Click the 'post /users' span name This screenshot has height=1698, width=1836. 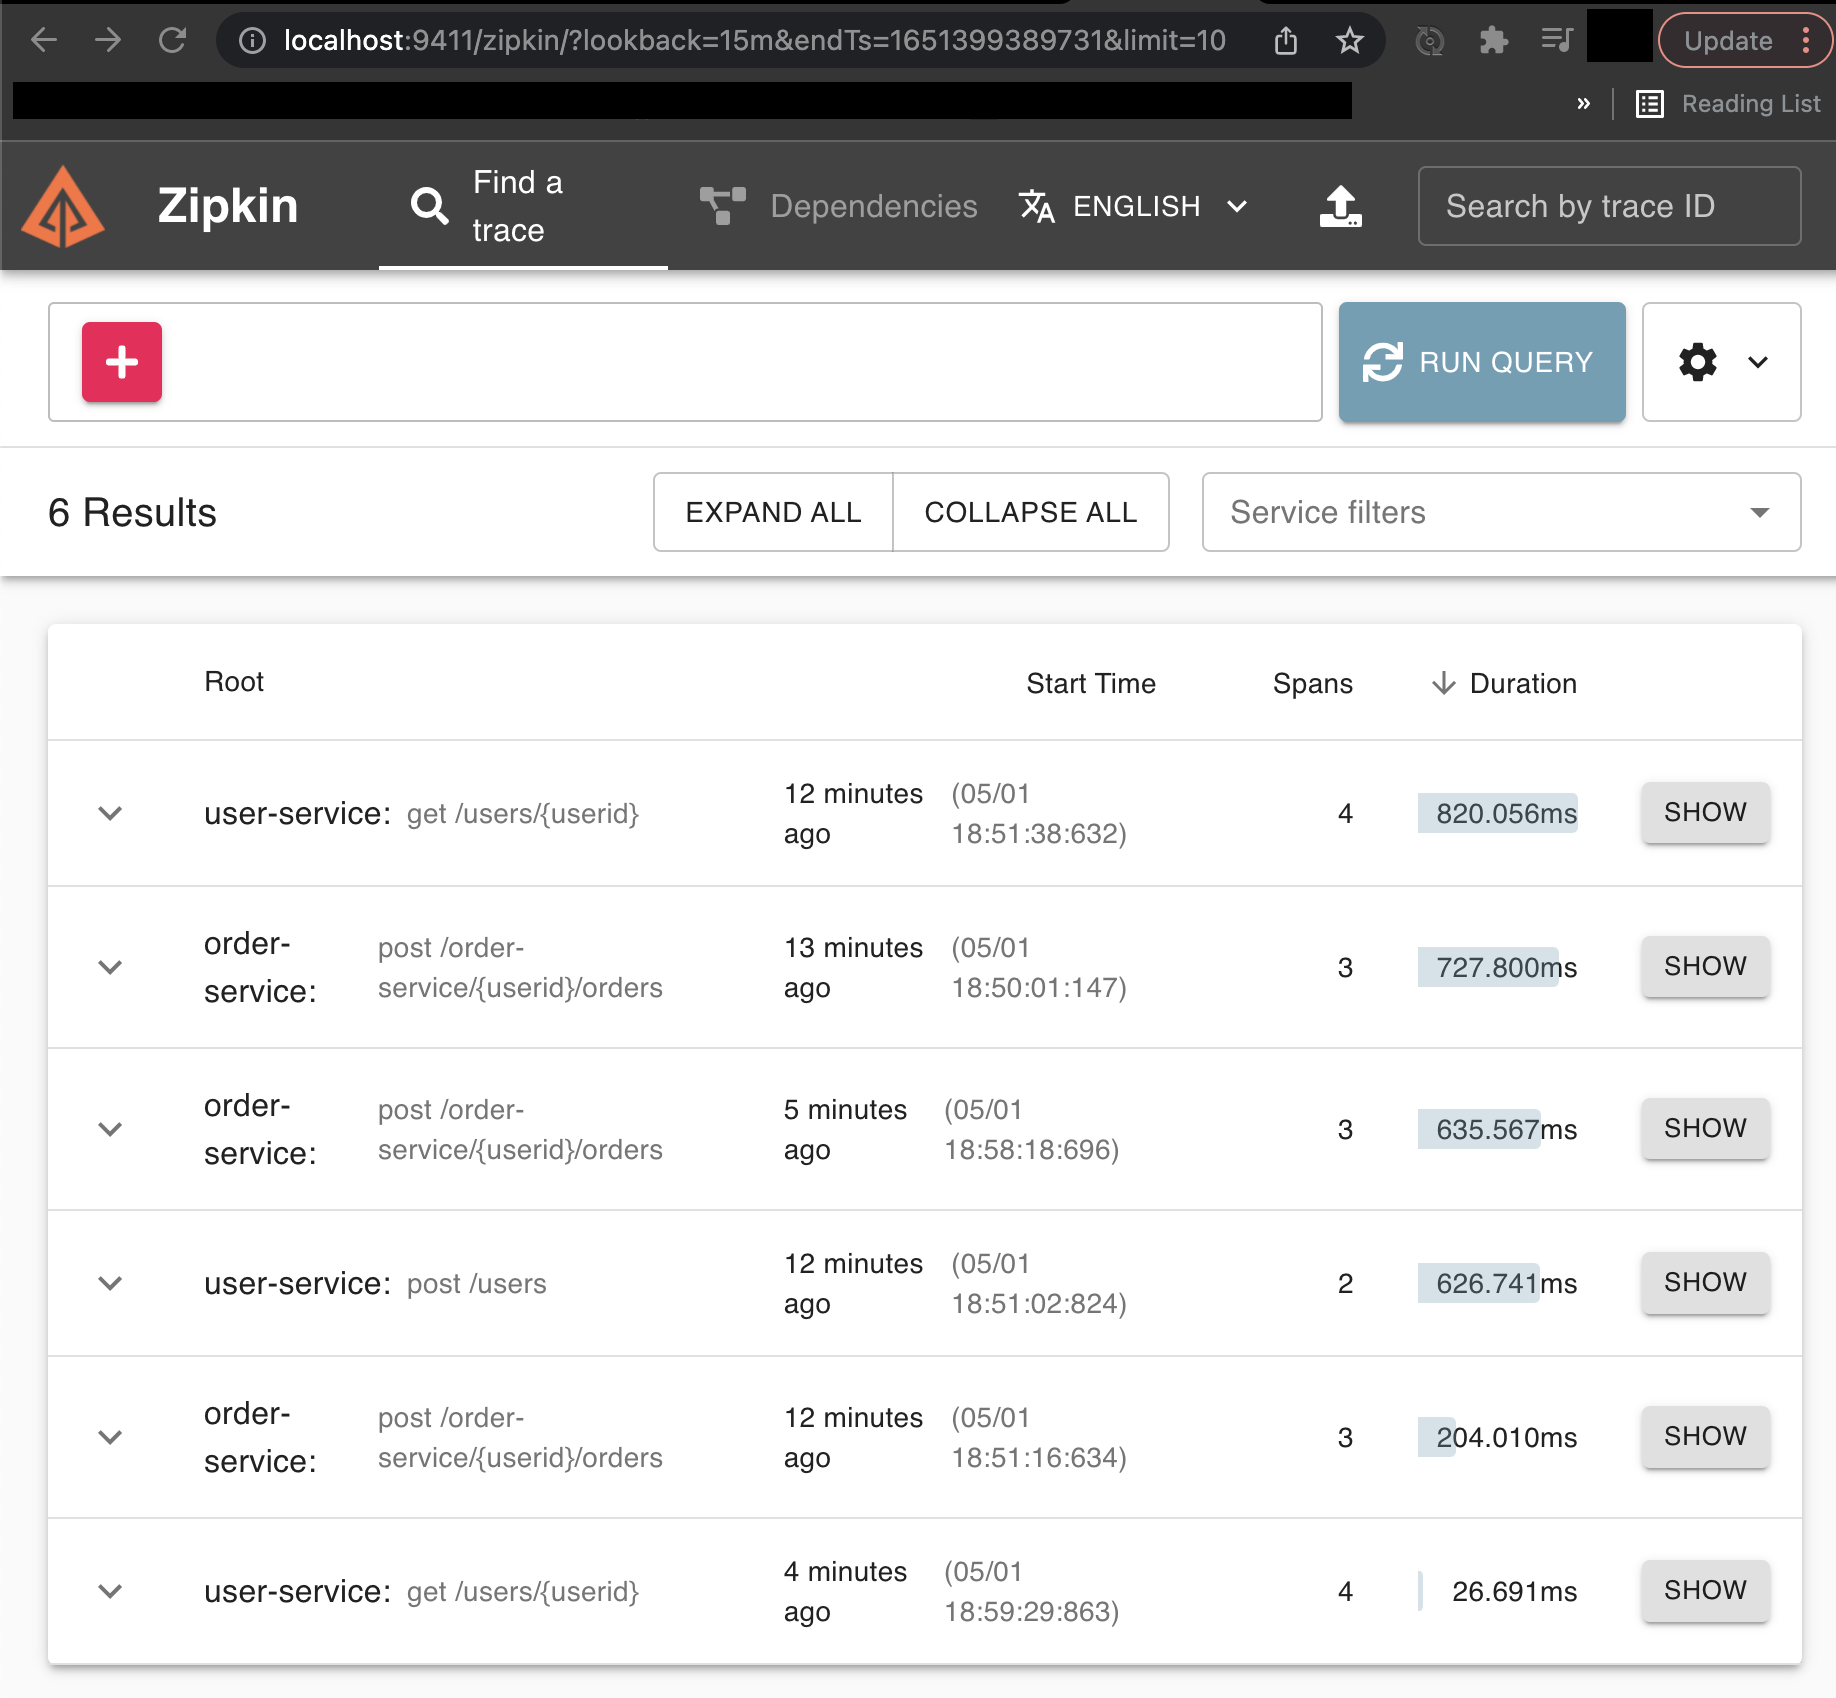point(476,1283)
